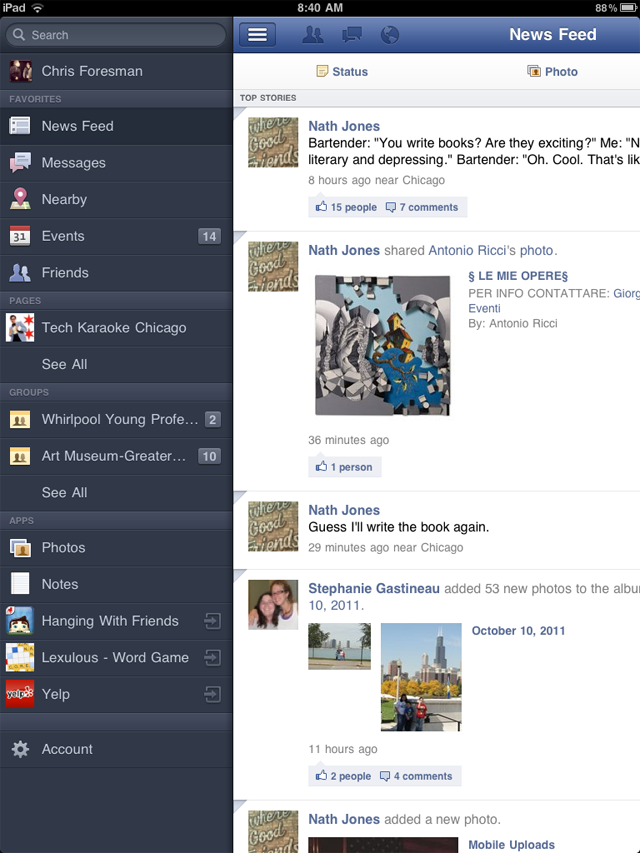The height and width of the screenshot is (853, 640).
Task: Click 2 people likes on Stephanie's album
Action: 343,776
